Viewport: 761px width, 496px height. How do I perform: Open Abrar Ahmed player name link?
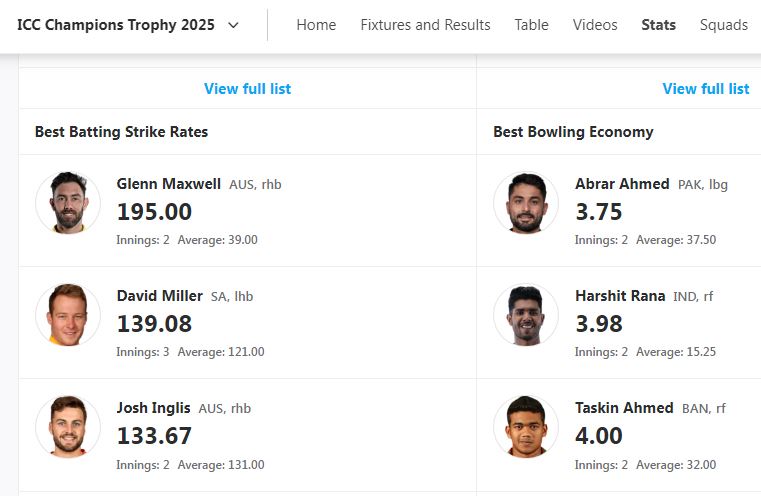622,184
